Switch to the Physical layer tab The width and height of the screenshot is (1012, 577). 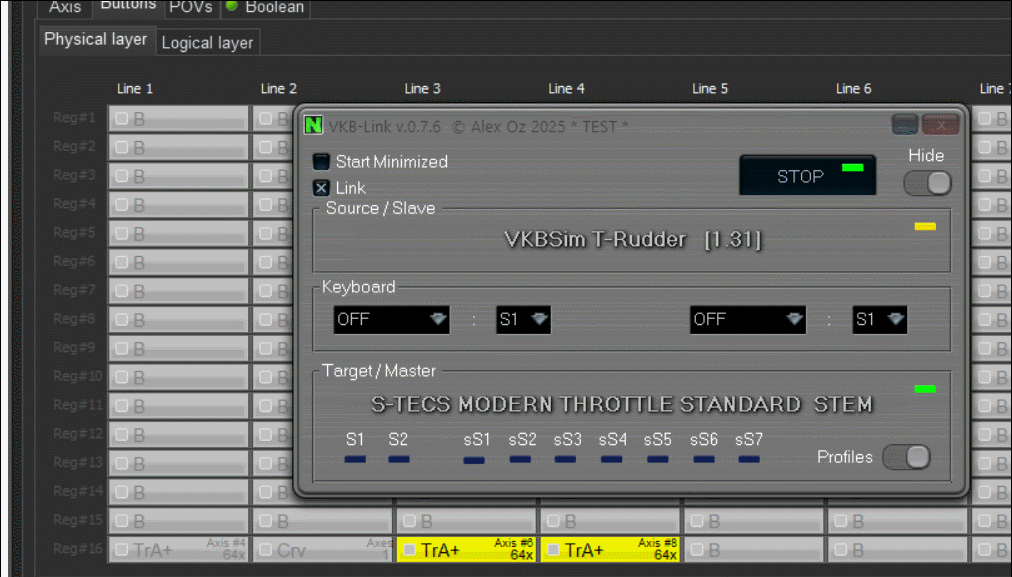click(x=96, y=39)
